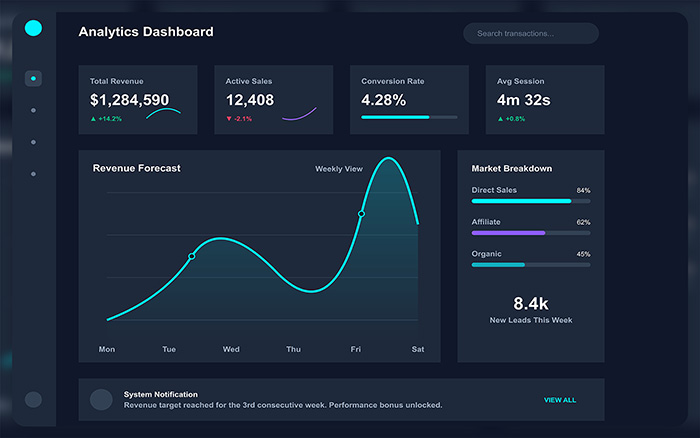Click the Conversion Rate card label
This screenshot has width=700, height=438.
pyautogui.click(x=393, y=81)
